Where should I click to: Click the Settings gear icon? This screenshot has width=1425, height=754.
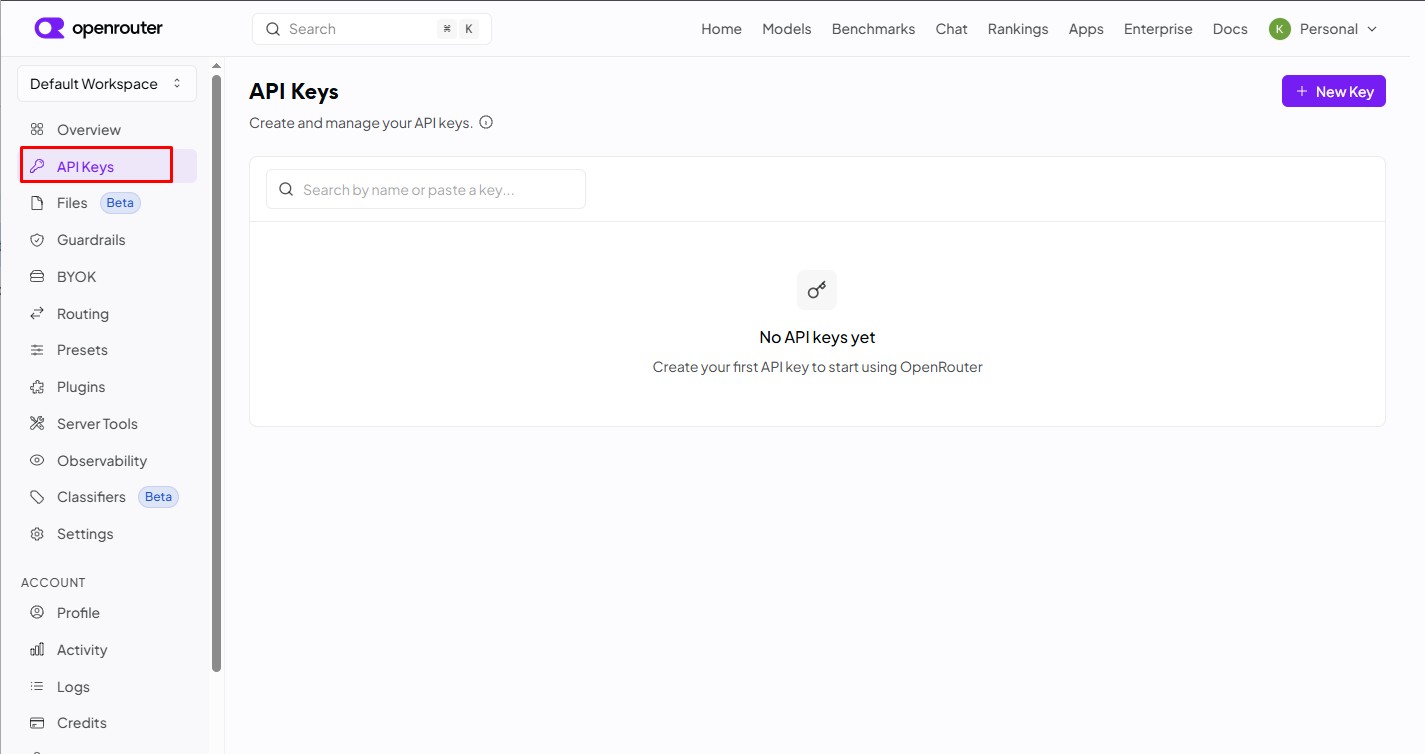(37, 534)
